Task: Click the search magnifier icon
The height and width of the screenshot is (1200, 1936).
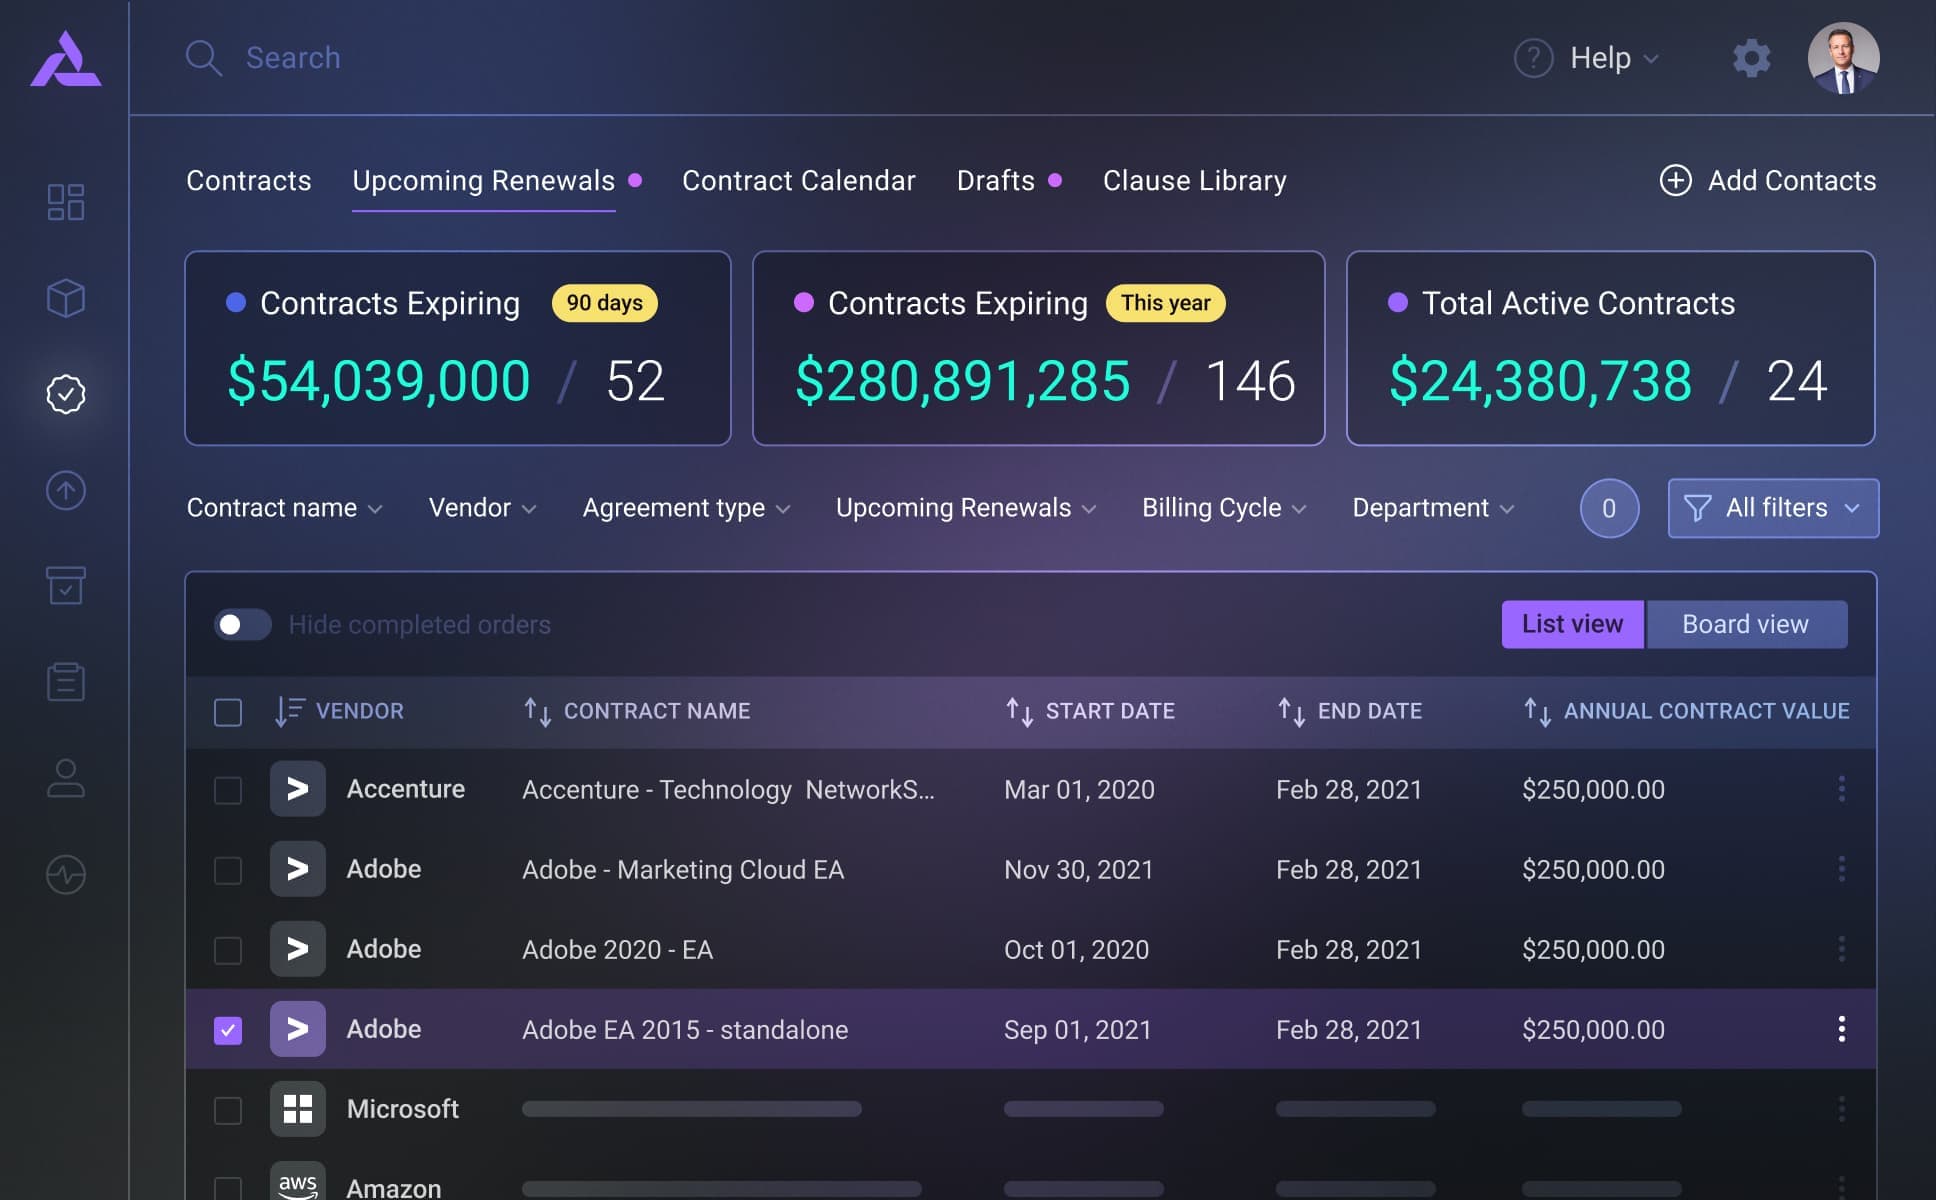Action: tap(203, 58)
